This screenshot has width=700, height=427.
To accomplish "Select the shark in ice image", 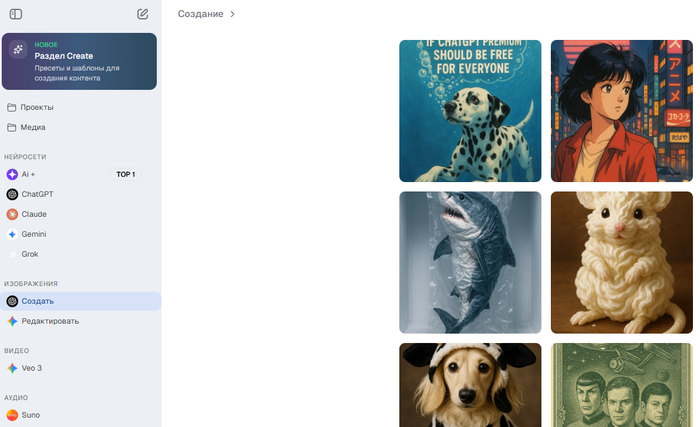I will click(470, 262).
